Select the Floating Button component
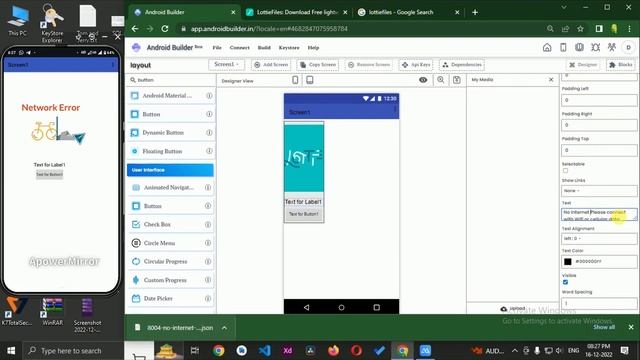The width and height of the screenshot is (640, 360). [x=170, y=151]
